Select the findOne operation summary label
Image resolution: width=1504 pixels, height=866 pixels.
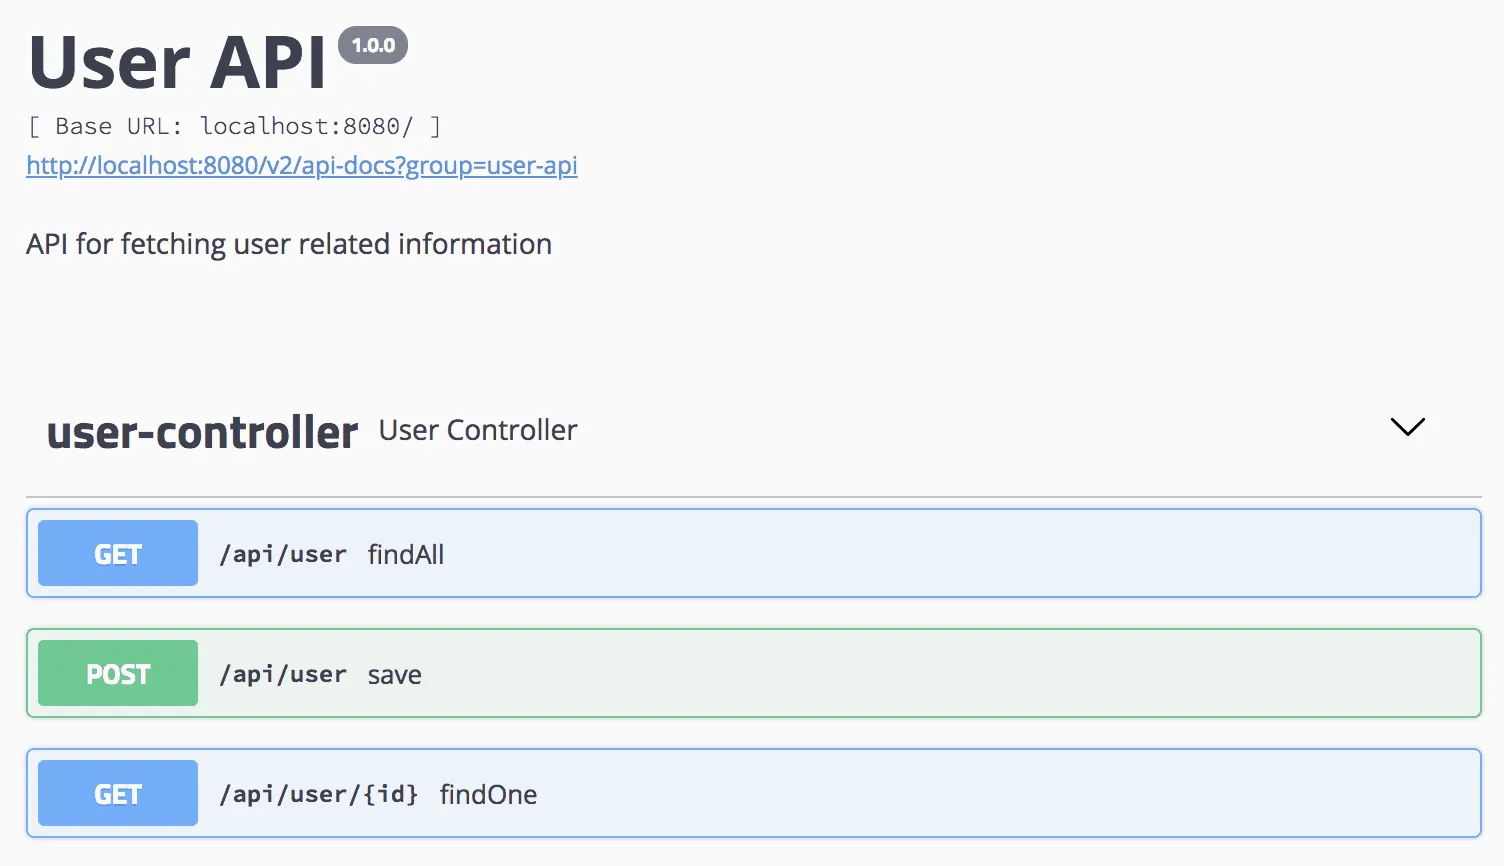pyautogui.click(x=487, y=794)
